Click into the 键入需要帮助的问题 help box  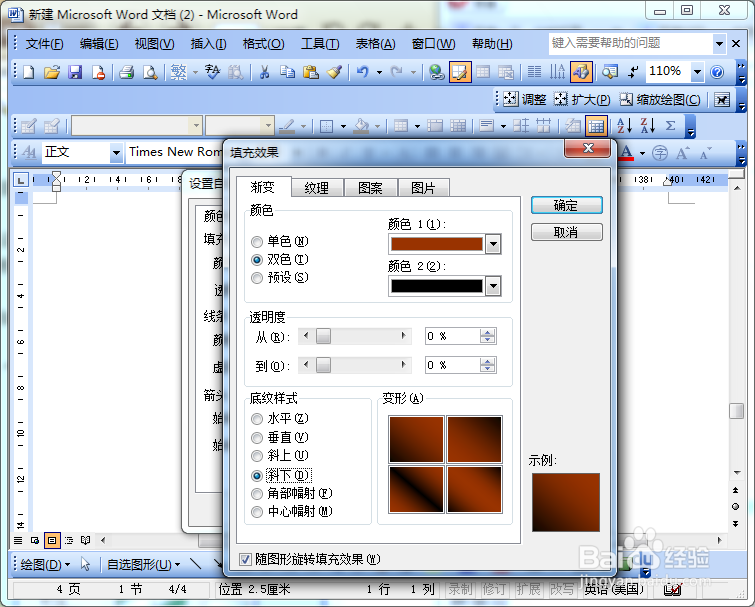[630, 44]
